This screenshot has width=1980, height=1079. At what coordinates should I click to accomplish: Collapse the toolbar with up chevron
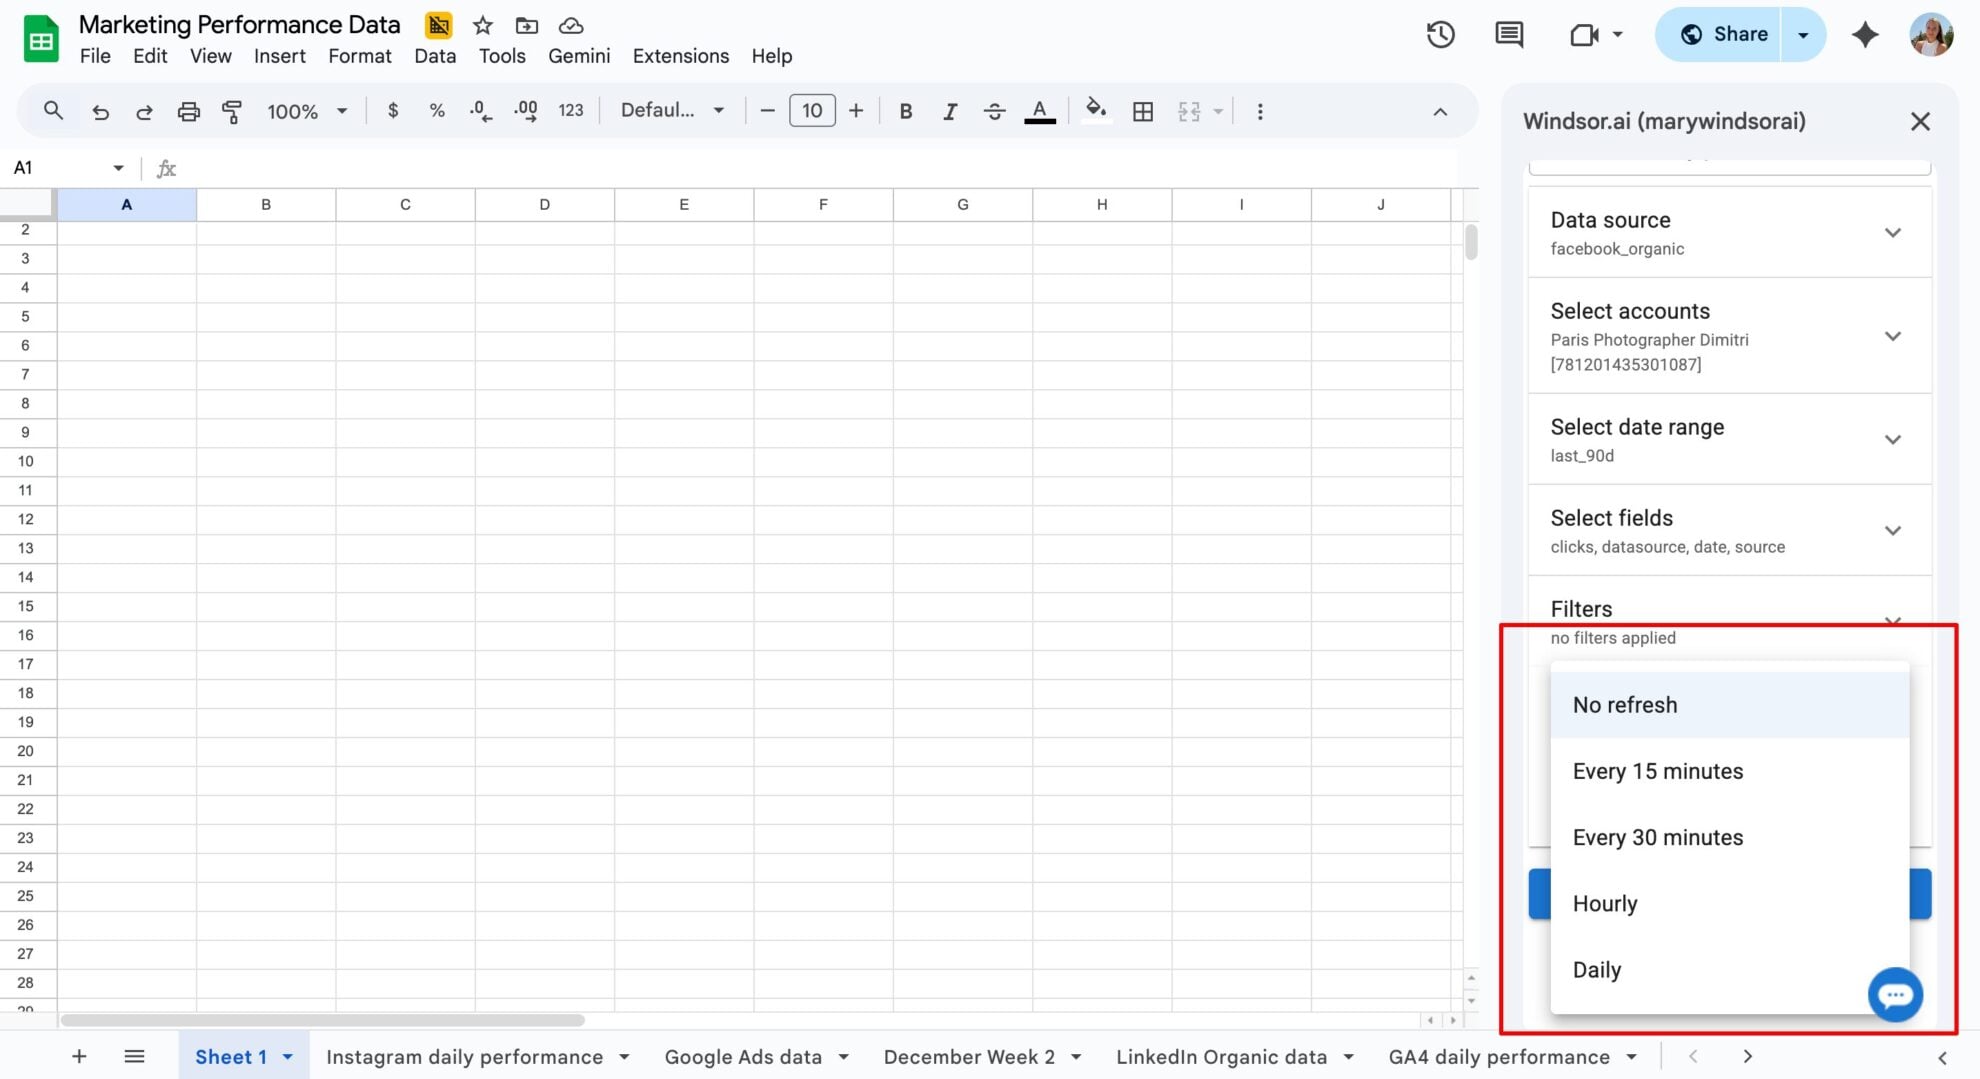point(1440,111)
